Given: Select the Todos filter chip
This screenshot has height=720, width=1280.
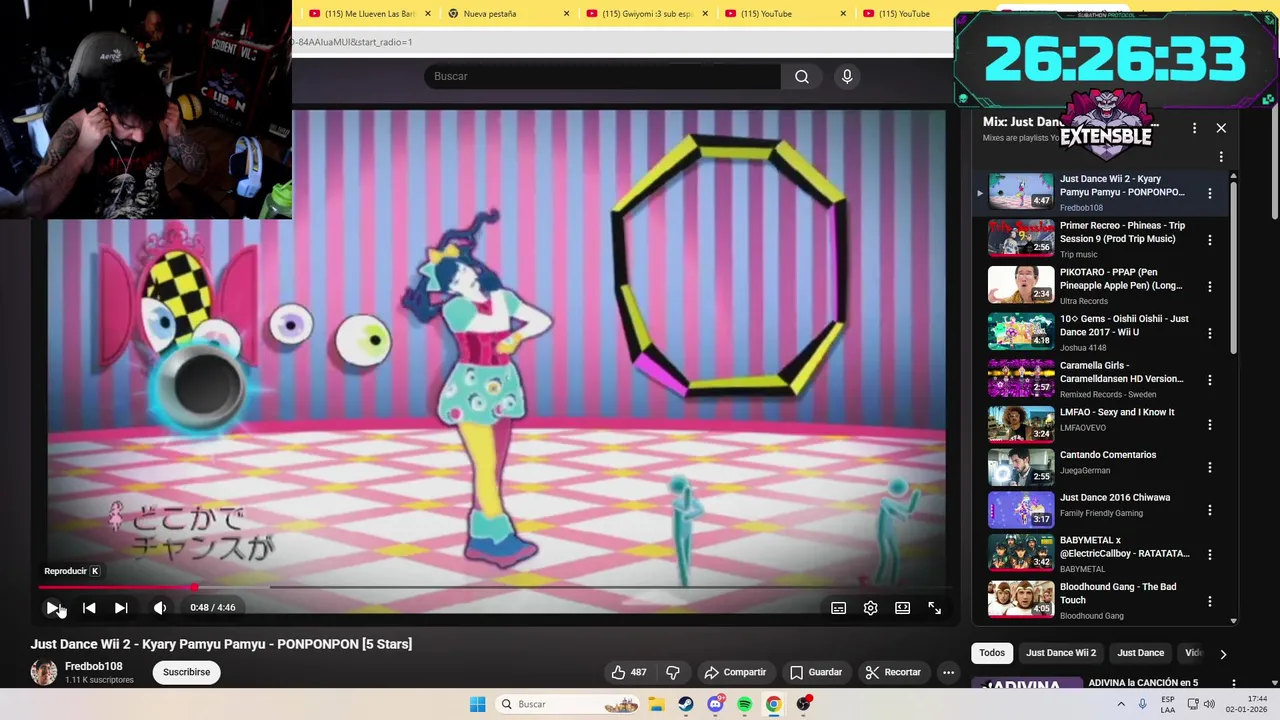Looking at the screenshot, I should 992,653.
